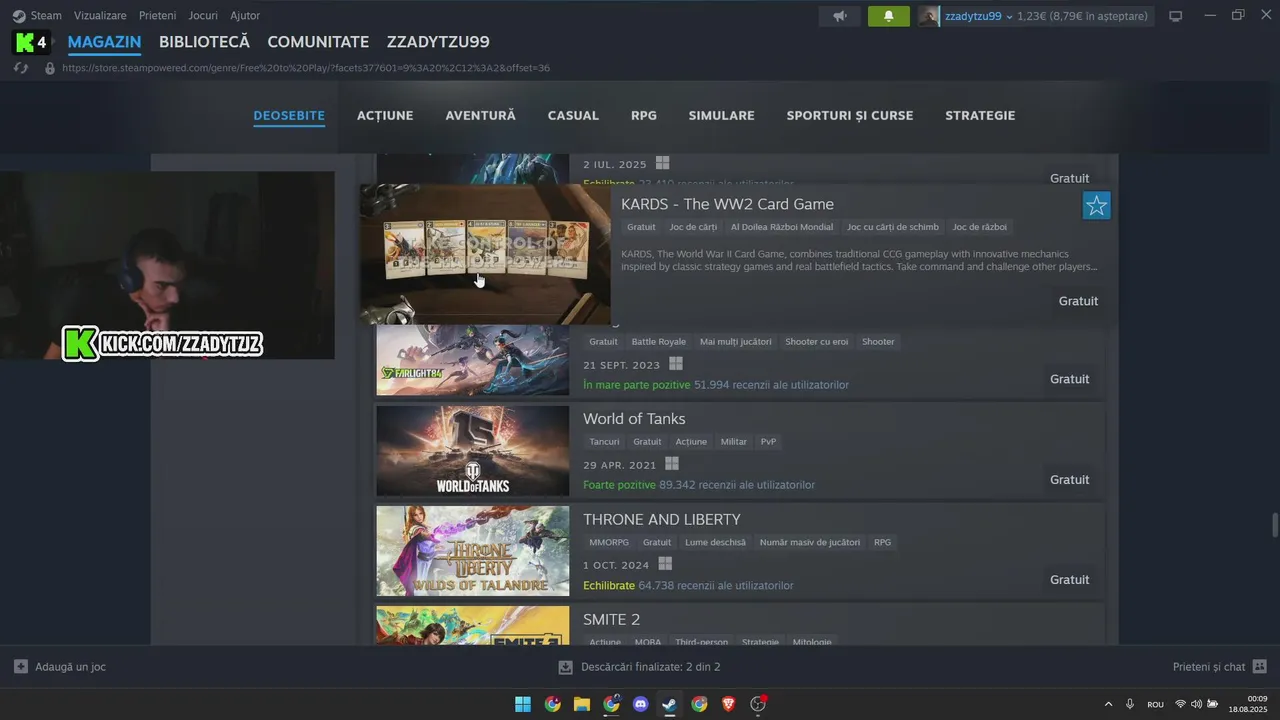Click Throne and Liberty game thumbnail
Viewport: 1280px width, 720px height.
click(472, 551)
